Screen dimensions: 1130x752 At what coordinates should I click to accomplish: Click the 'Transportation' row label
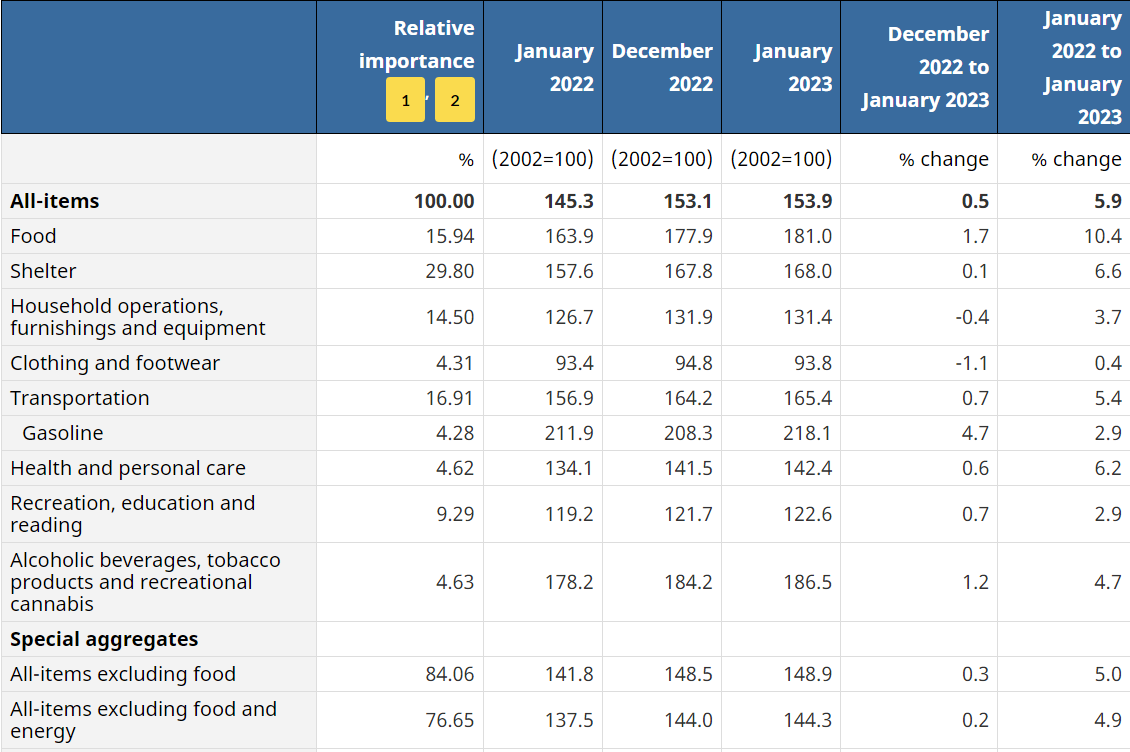(80, 398)
